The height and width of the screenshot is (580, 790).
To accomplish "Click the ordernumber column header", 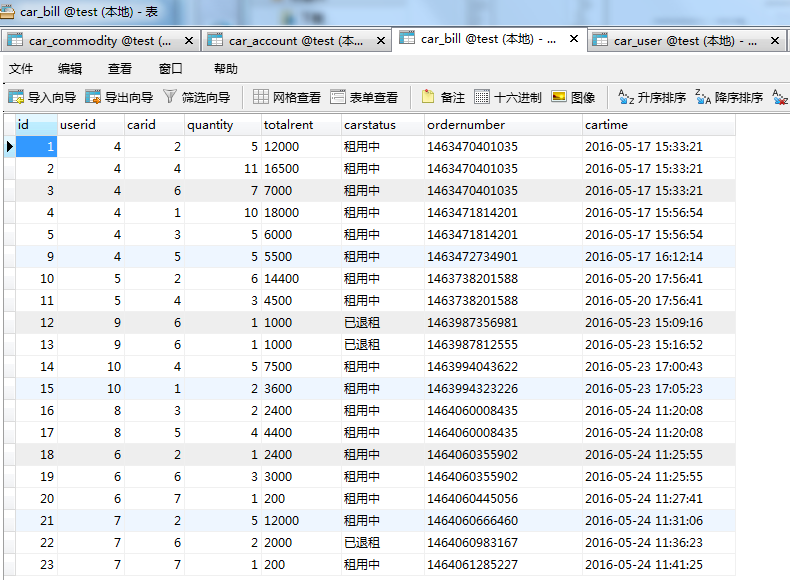I will click(503, 124).
